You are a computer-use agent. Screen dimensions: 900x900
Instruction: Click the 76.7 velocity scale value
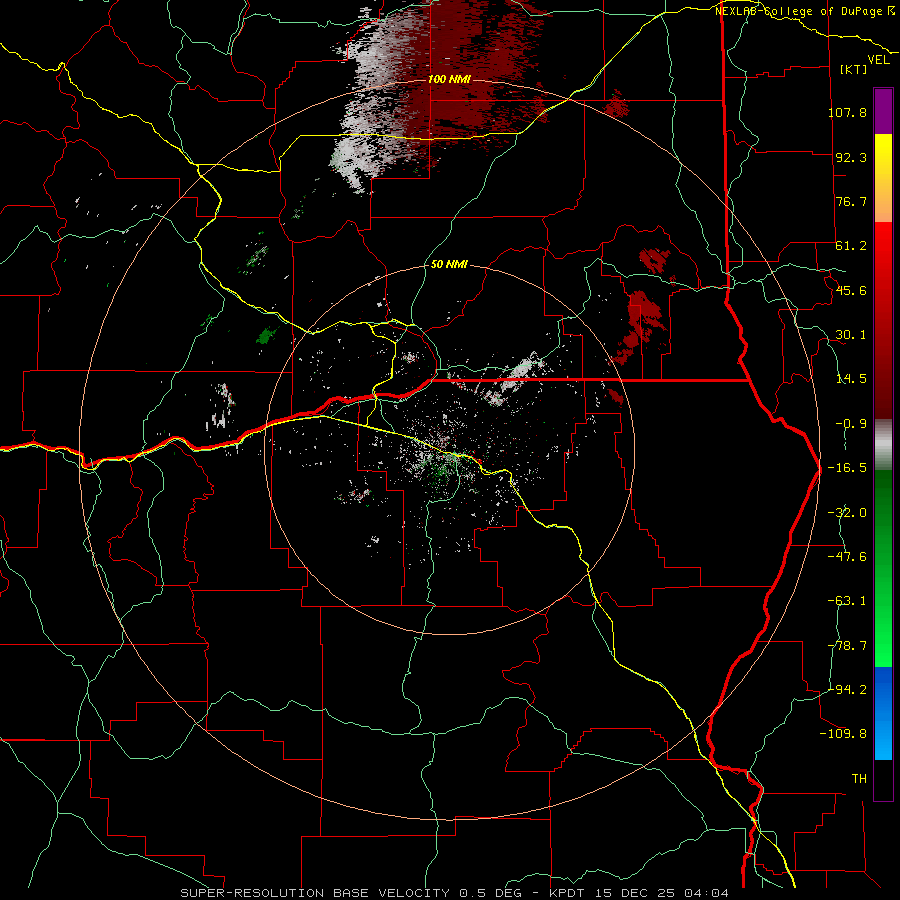[x=851, y=201]
